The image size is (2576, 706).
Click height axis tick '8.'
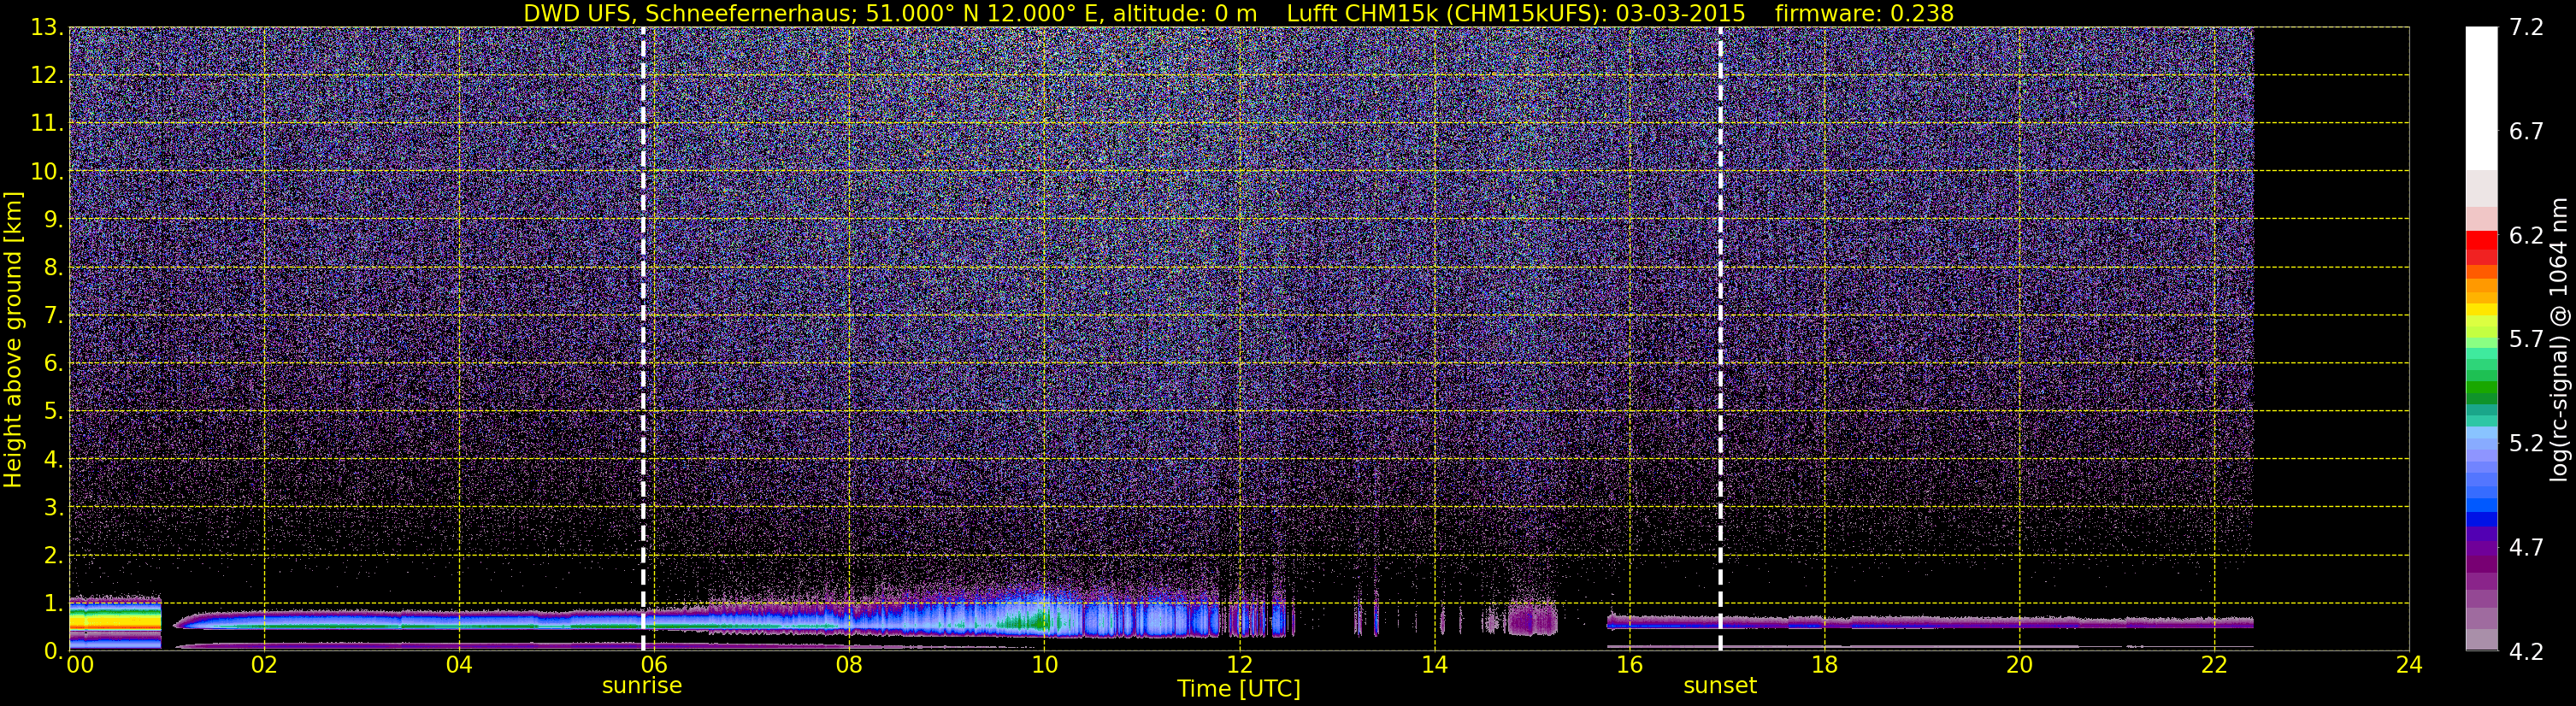53,267
